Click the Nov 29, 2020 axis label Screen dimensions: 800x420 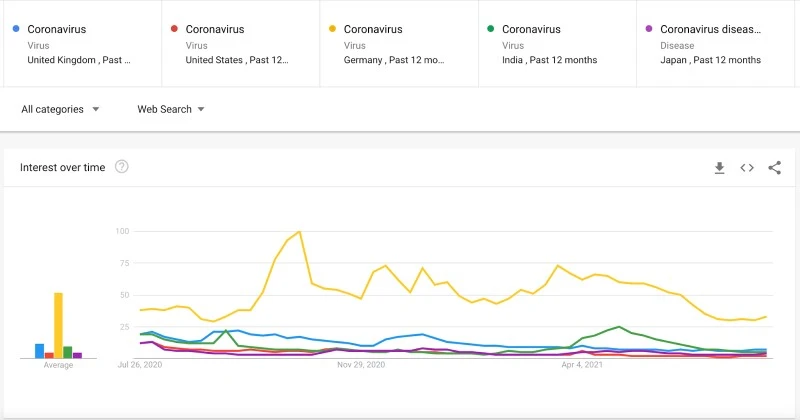[362, 366]
